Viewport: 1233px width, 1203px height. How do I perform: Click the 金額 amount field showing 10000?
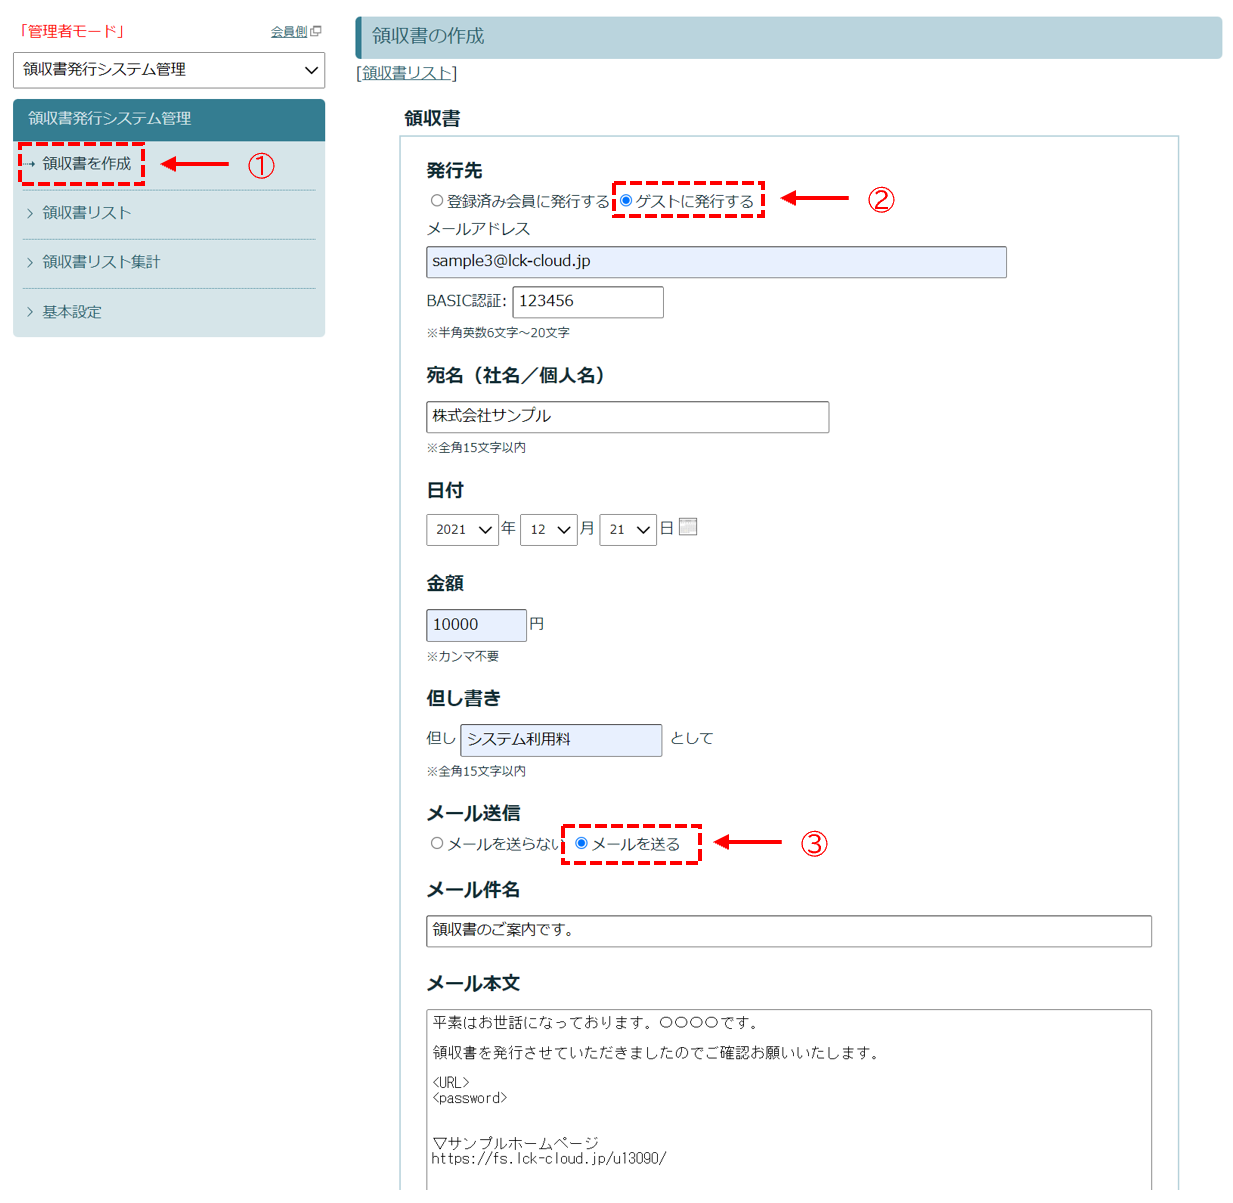[476, 624]
